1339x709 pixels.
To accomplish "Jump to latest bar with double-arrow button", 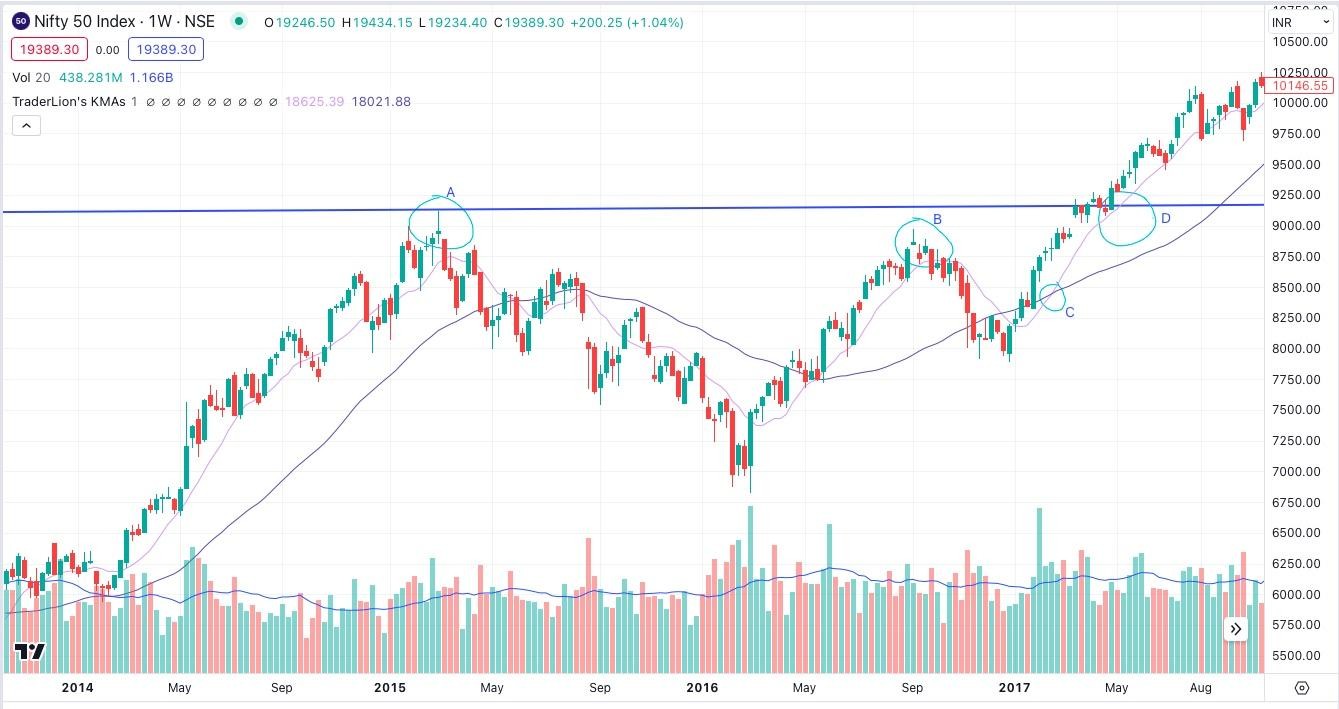I will coord(1236,629).
